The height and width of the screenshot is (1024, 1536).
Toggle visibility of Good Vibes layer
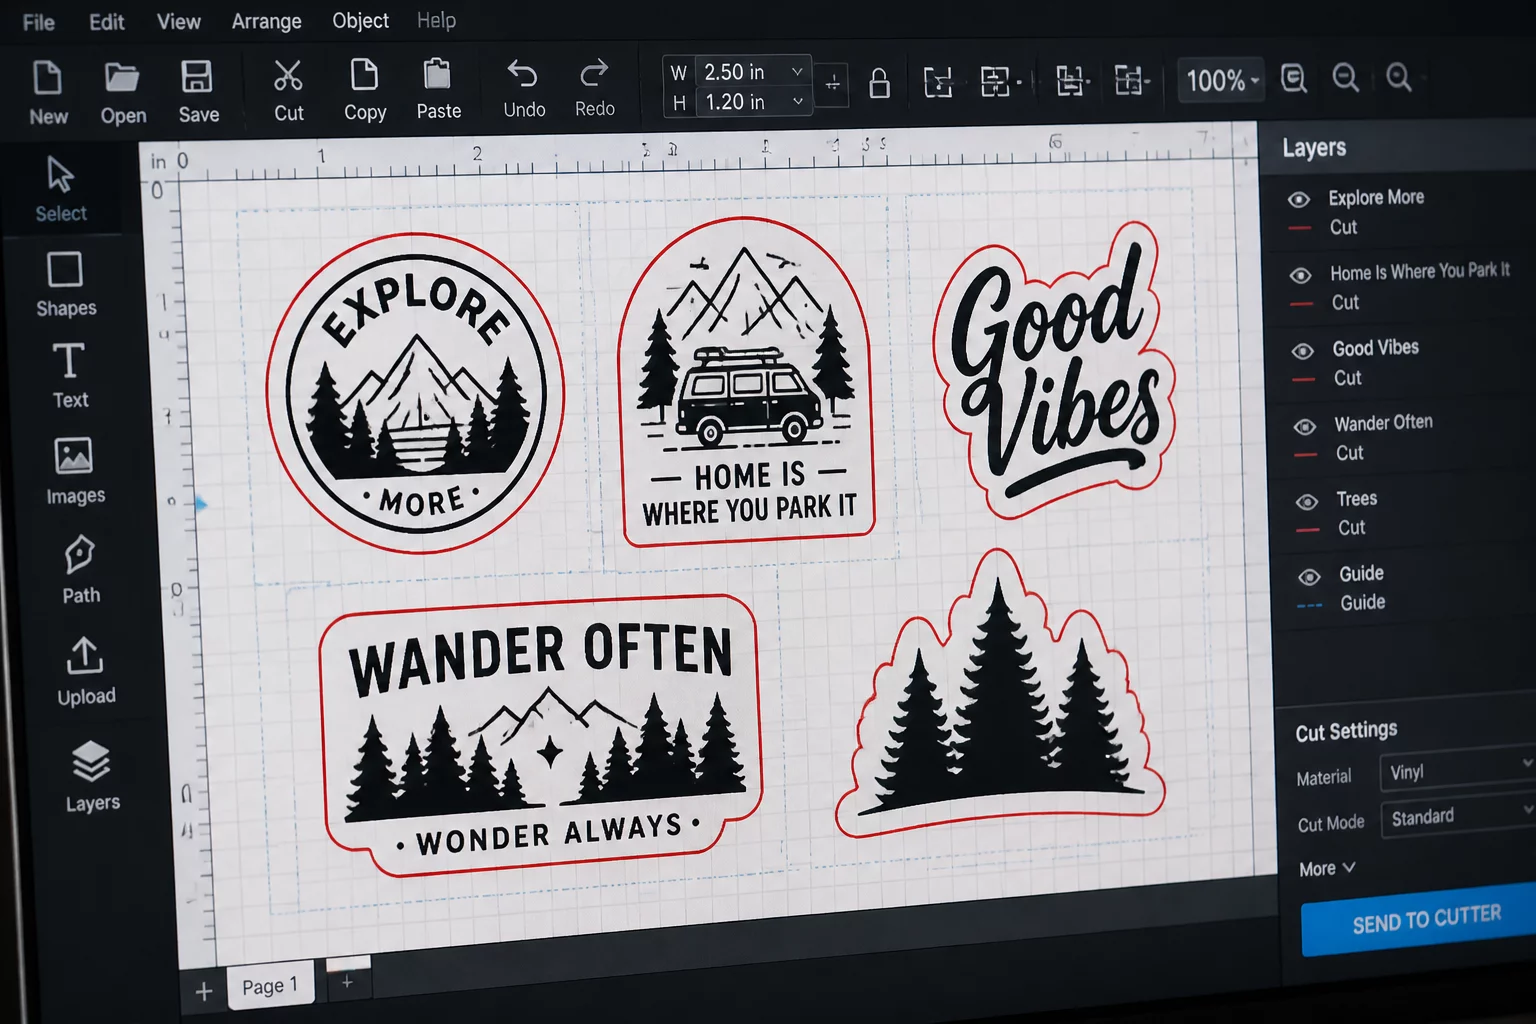tap(1302, 351)
